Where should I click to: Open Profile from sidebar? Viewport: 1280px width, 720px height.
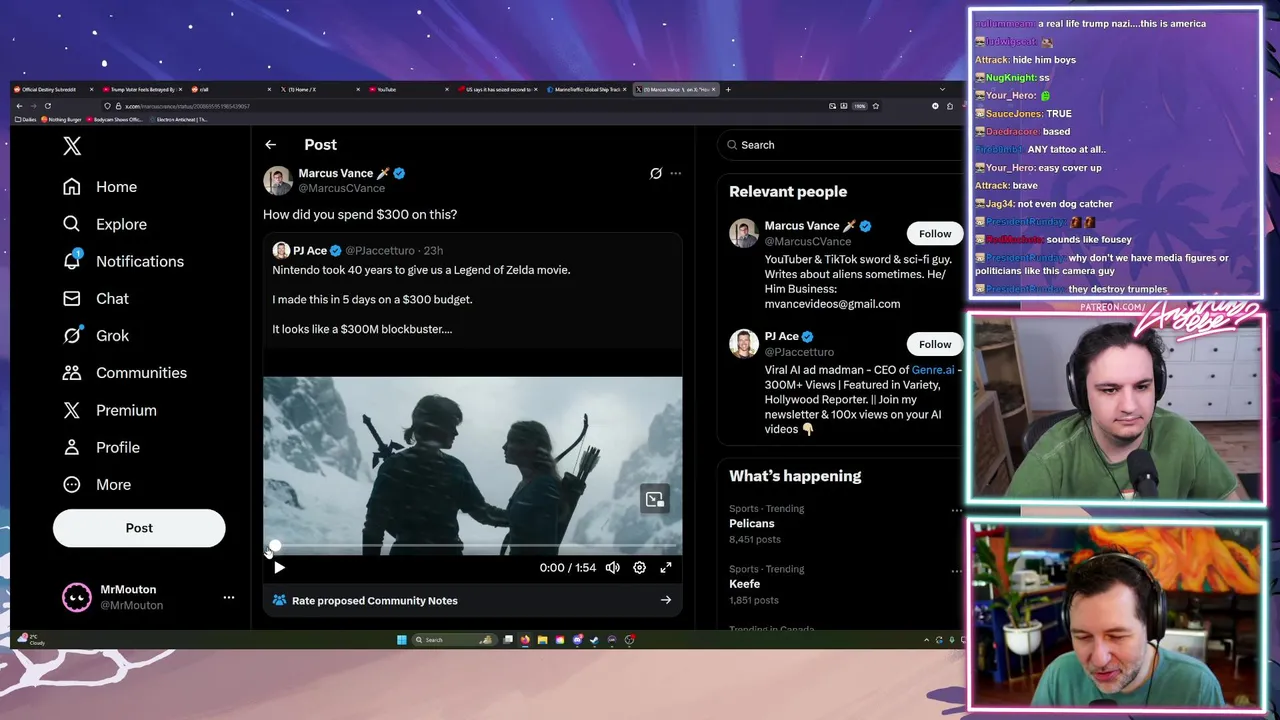tap(101, 447)
